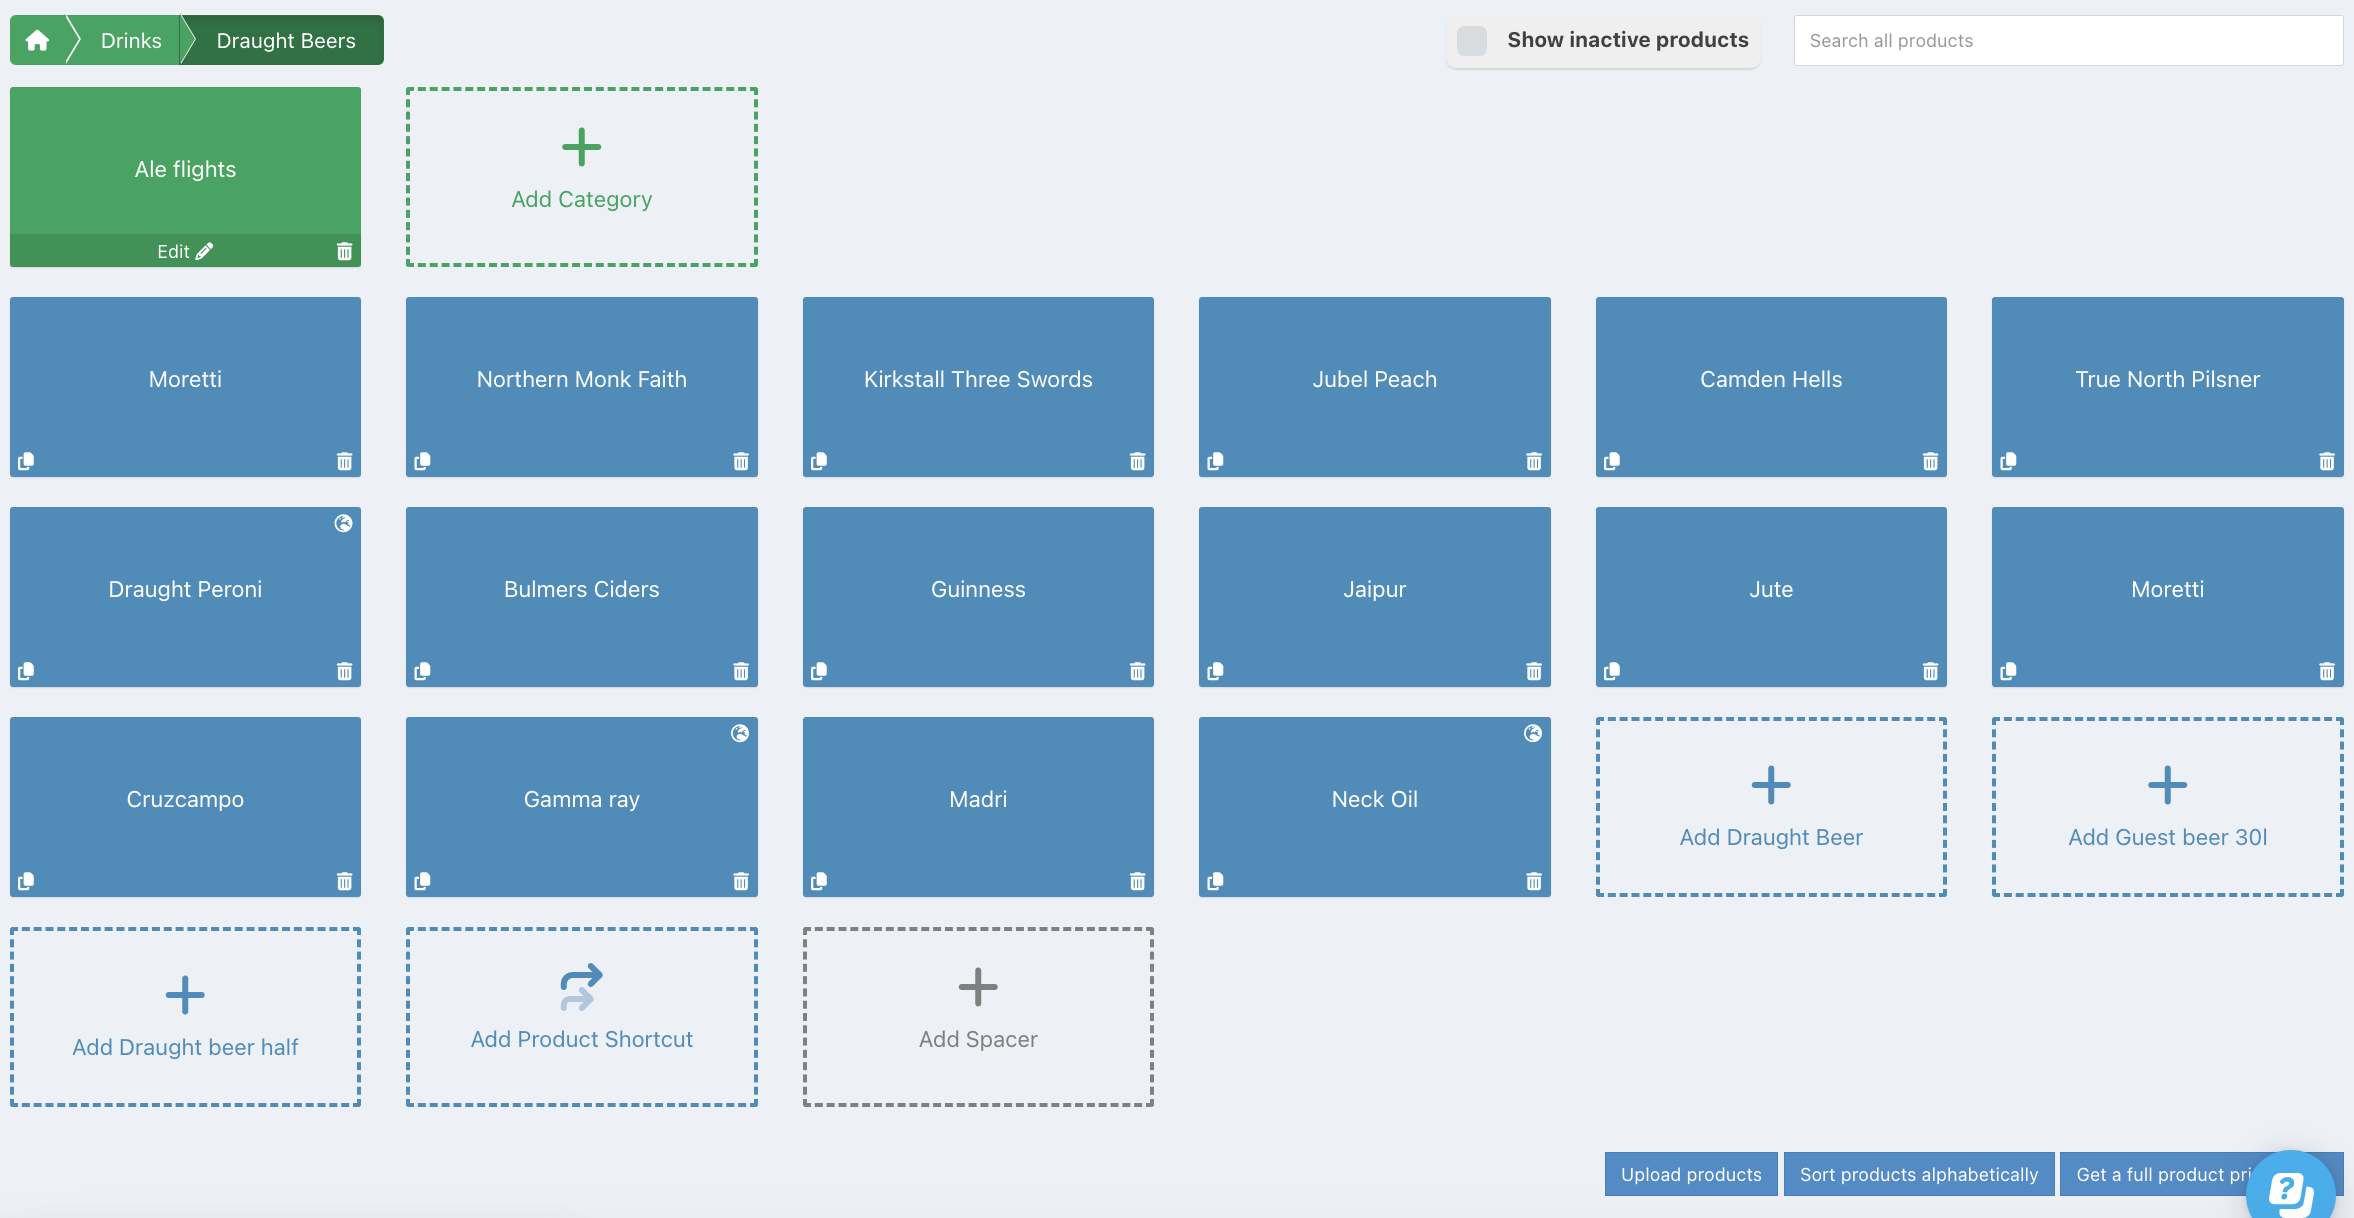This screenshot has height=1218, width=2354.
Task: Select the Draught Beers breadcrumb
Action: coord(285,40)
